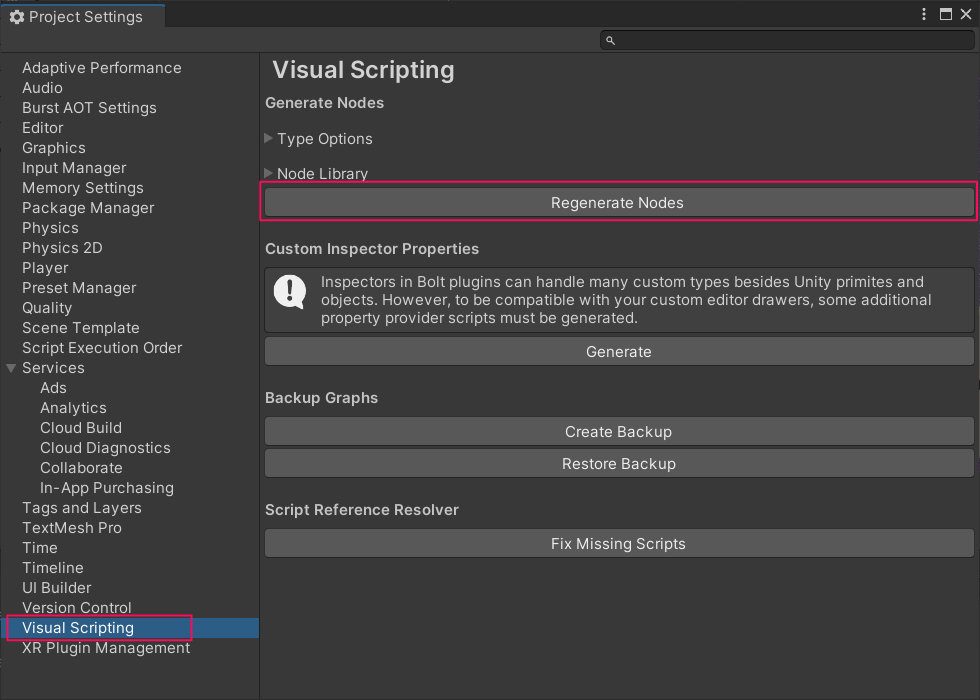Open the Player settings category
Viewport: 980px width, 700px height.
45,268
